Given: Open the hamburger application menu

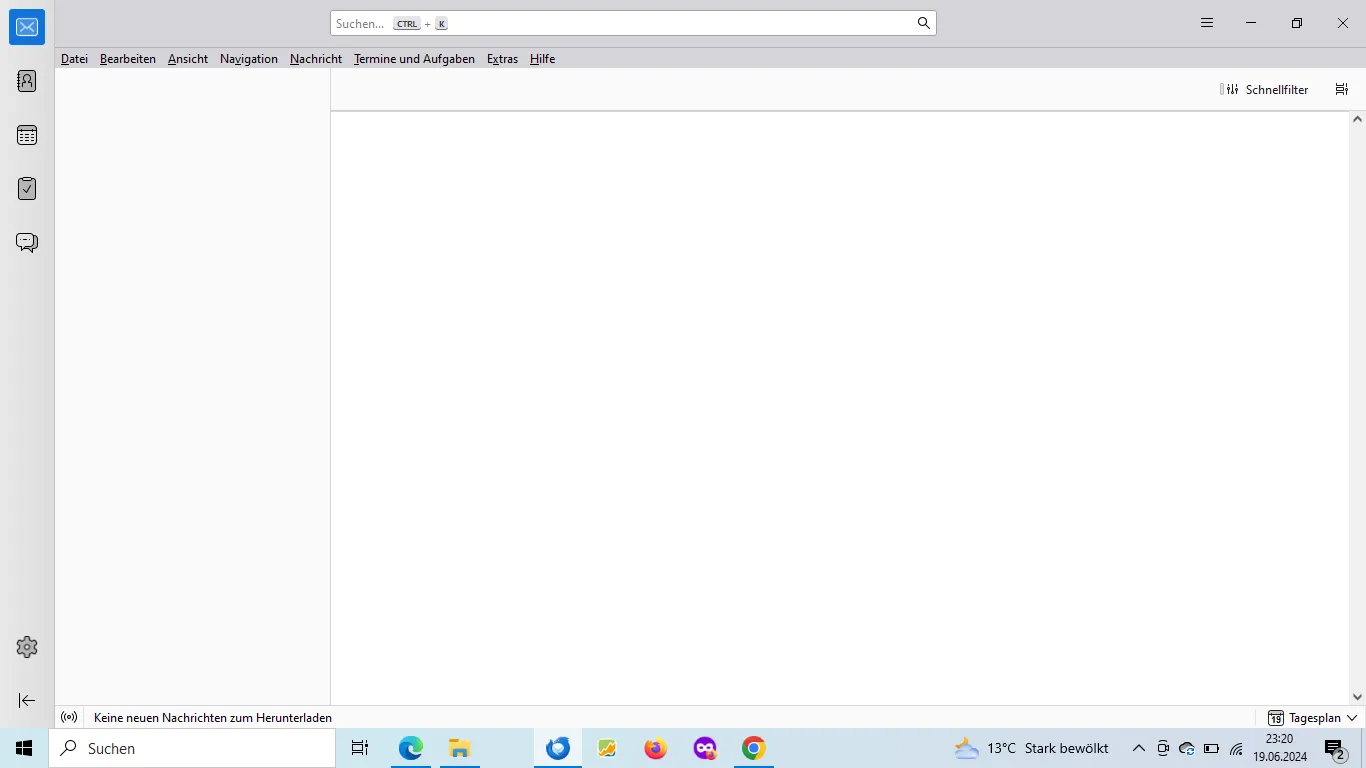Looking at the screenshot, I should point(1207,23).
